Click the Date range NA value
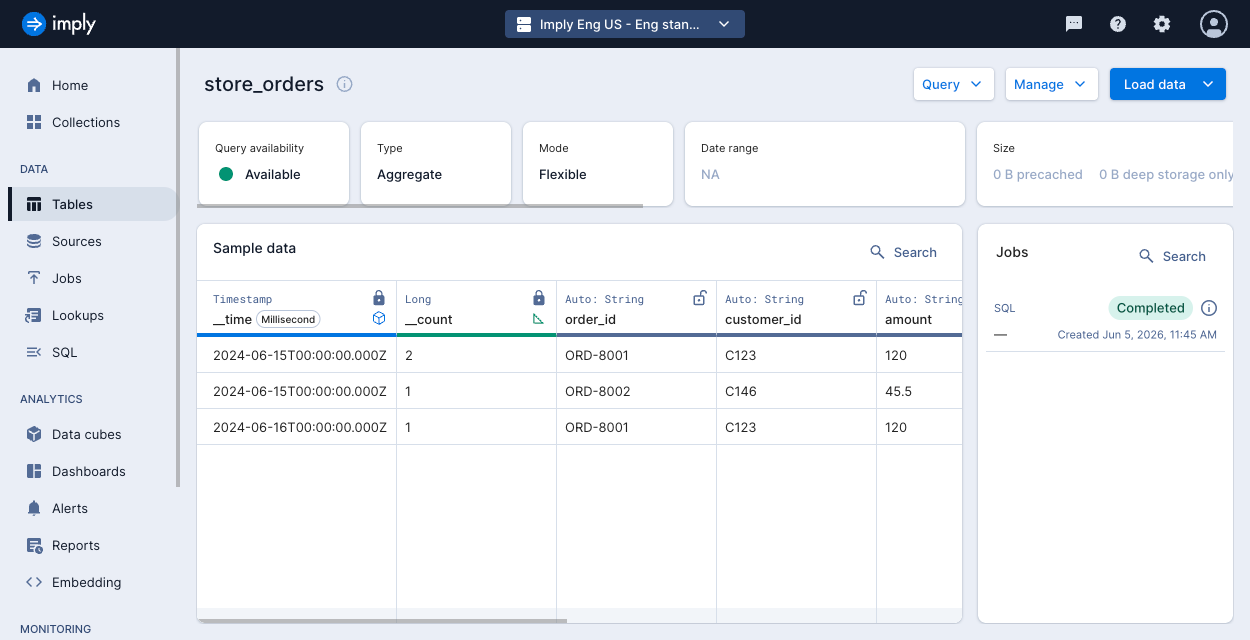Screen dimensions: 1250x640 coord(710,174)
